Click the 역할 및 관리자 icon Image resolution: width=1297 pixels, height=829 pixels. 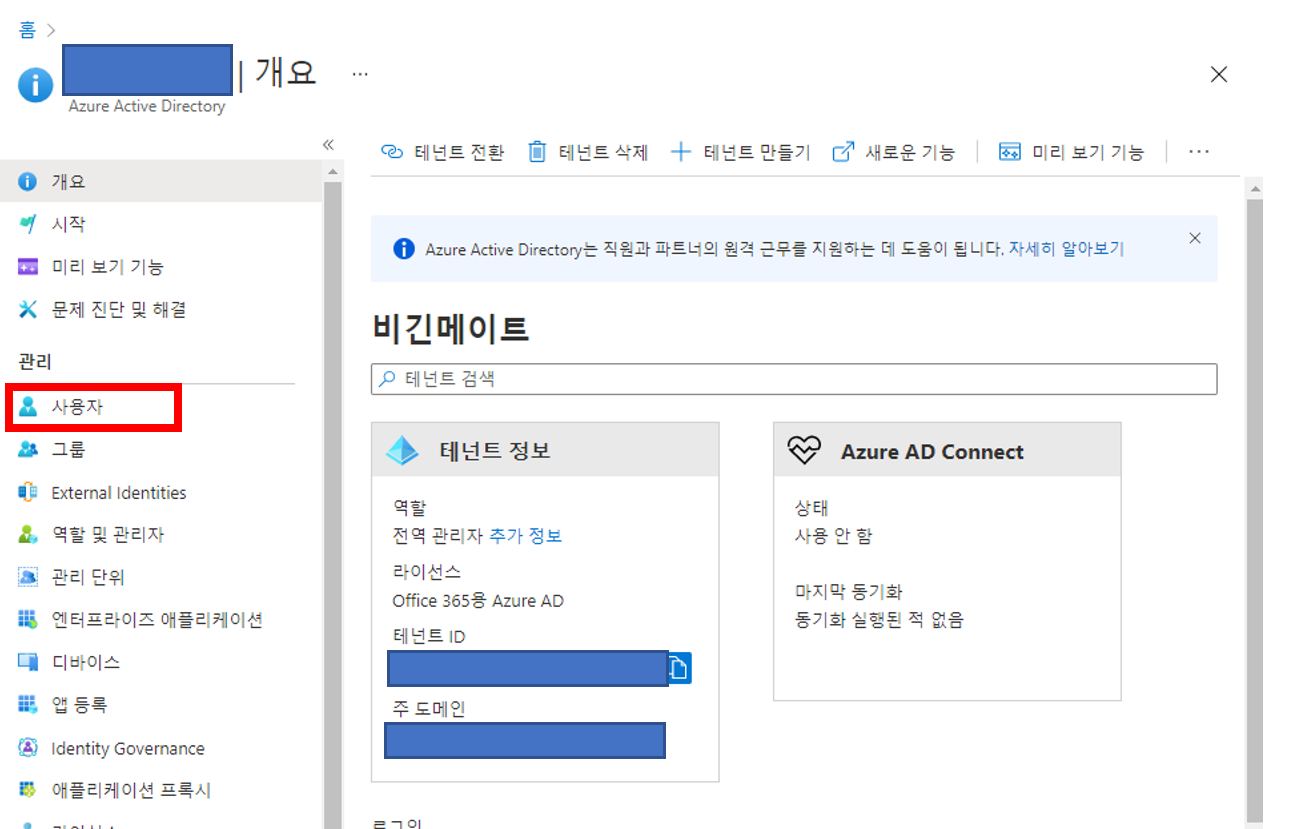pos(28,535)
